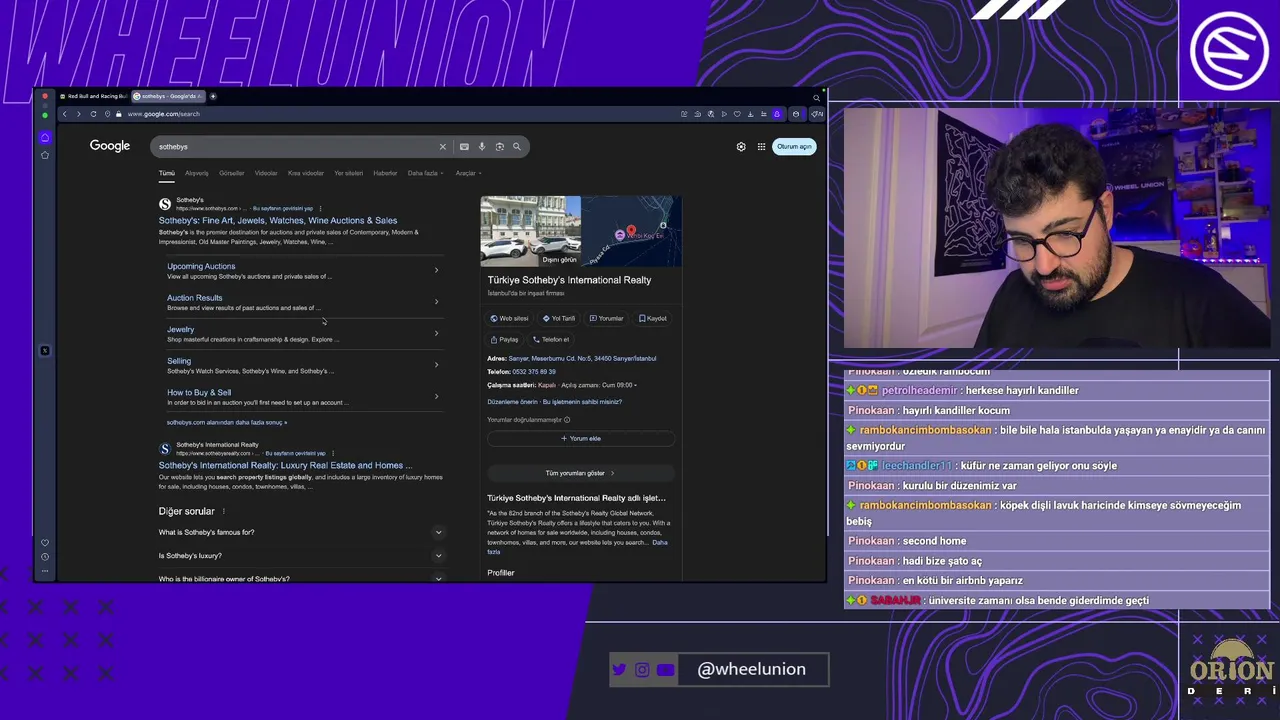Open a new browser tab with plus
The image size is (1280, 720).
(x=213, y=96)
